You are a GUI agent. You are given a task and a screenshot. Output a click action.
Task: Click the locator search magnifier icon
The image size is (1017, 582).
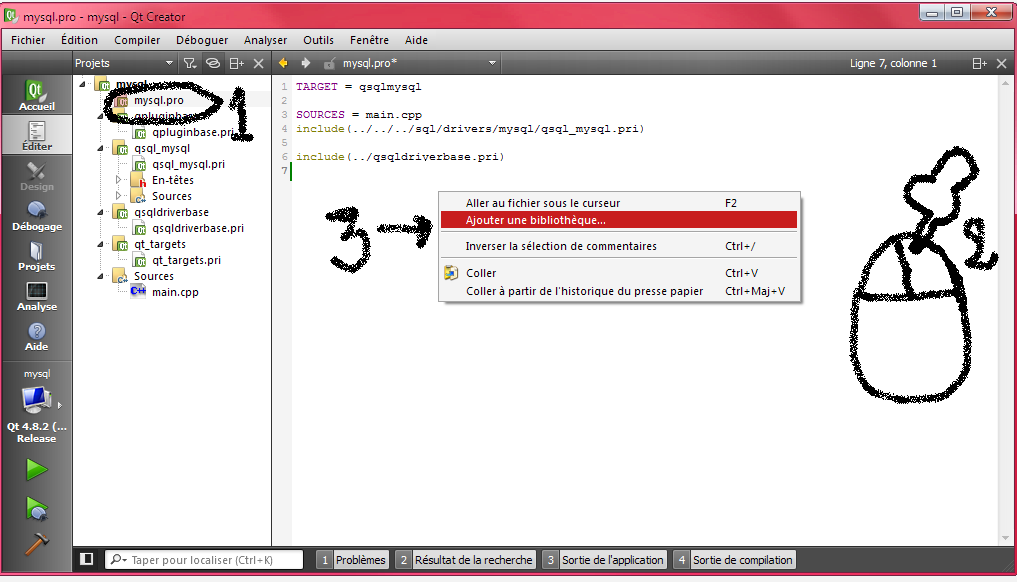click(117, 559)
